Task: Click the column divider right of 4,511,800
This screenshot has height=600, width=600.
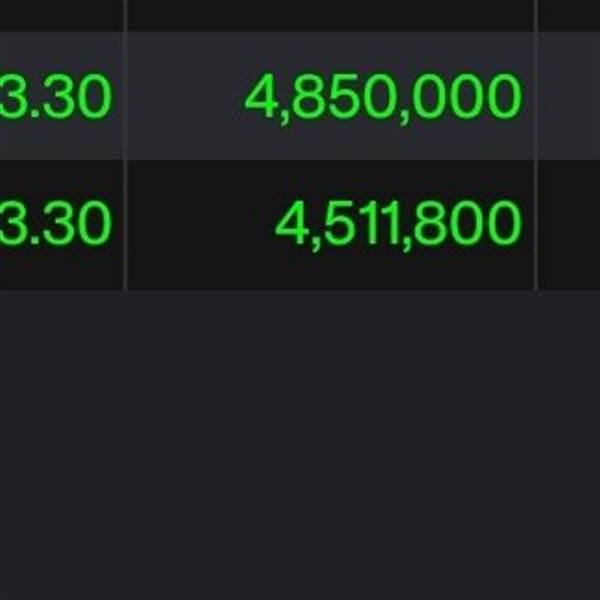Action: [536, 225]
